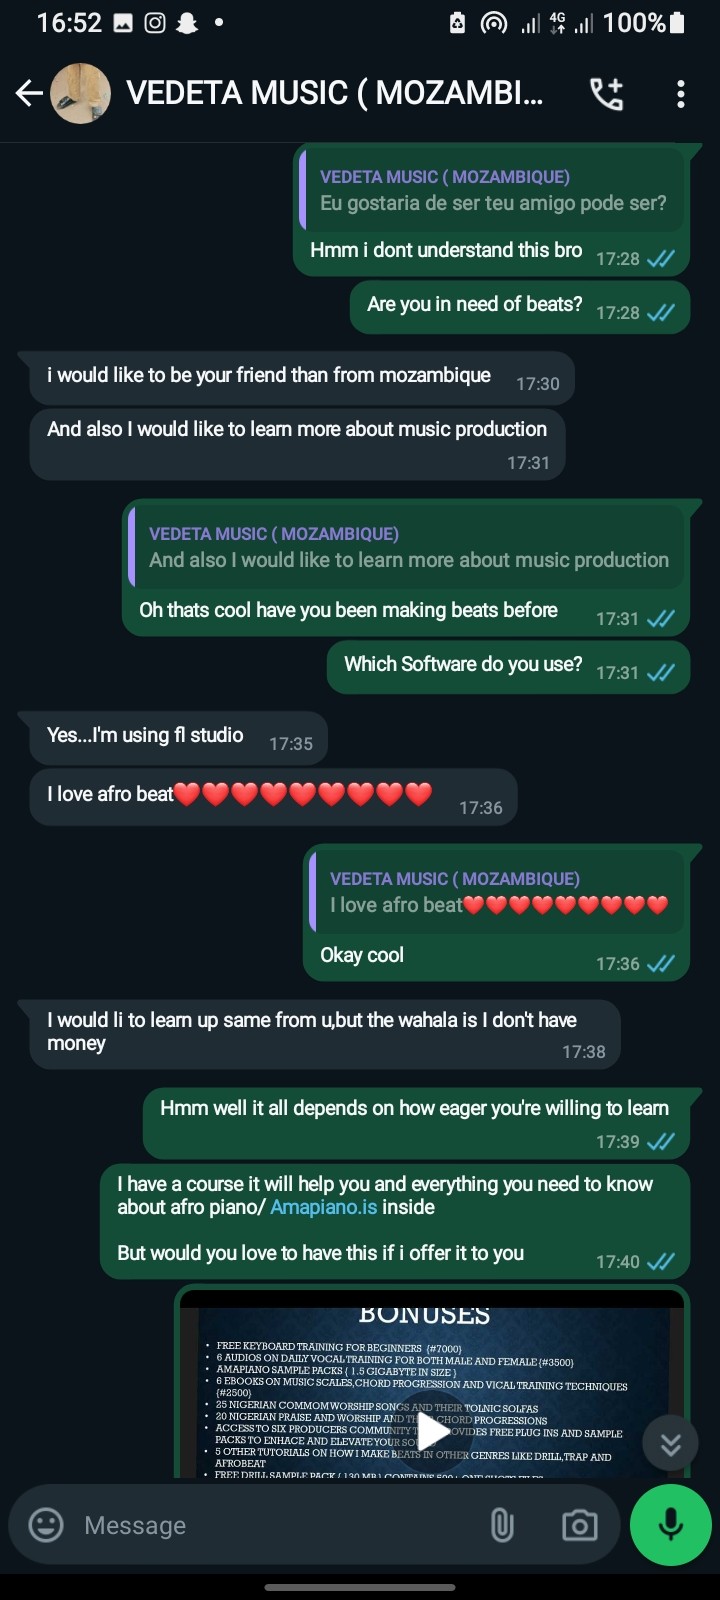Play the BONUSES video
Viewport: 720px width, 1600px height.
[433, 1431]
